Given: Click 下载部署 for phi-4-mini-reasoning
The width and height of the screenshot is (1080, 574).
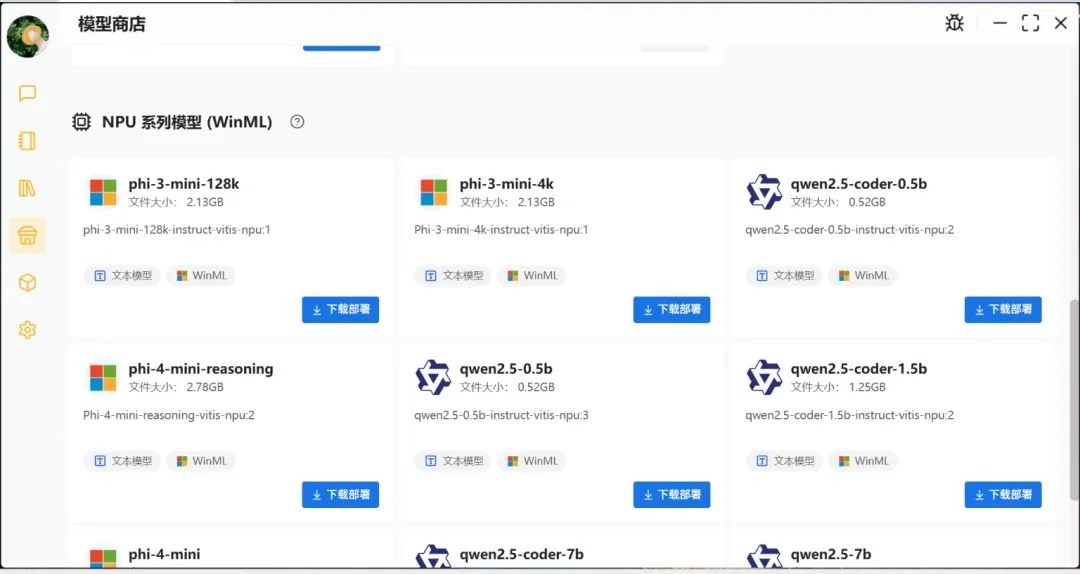Looking at the screenshot, I should pyautogui.click(x=340, y=495).
